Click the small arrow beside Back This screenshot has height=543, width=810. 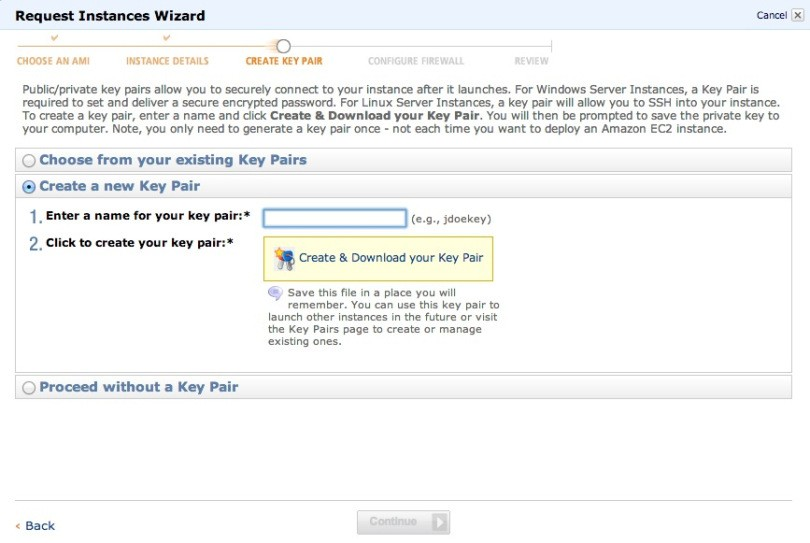pos(18,526)
